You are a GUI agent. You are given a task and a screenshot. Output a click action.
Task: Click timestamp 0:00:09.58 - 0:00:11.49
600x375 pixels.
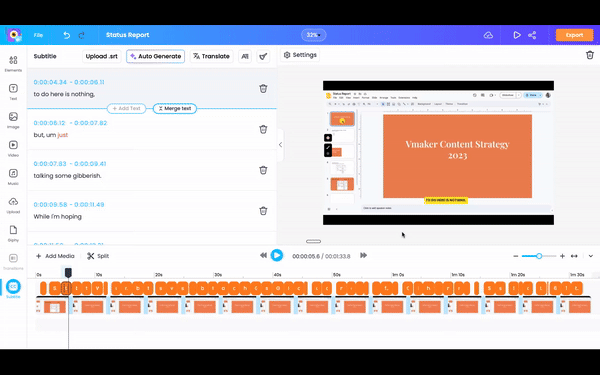click(x=69, y=204)
